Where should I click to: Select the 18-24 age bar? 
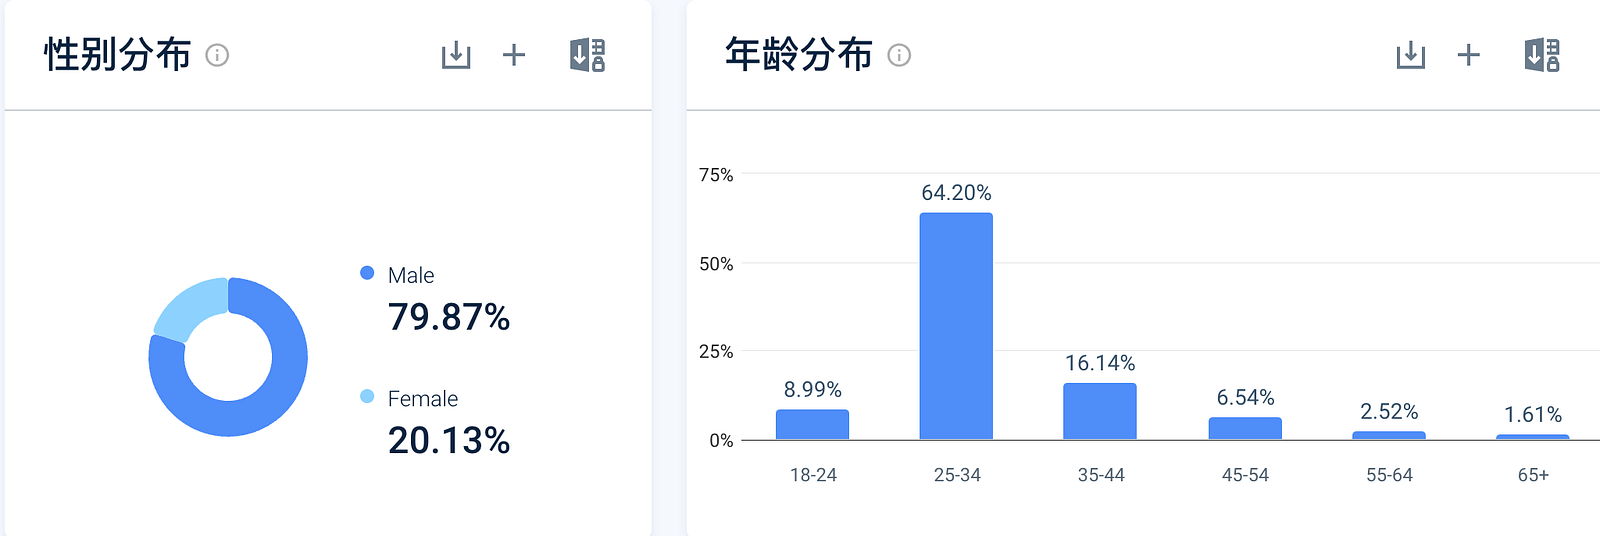(x=812, y=424)
